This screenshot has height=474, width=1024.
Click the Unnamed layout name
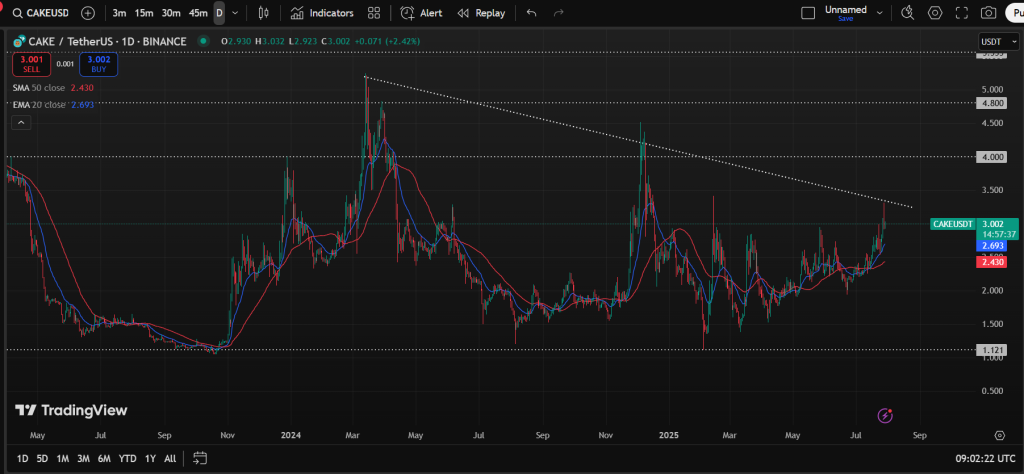tap(846, 10)
